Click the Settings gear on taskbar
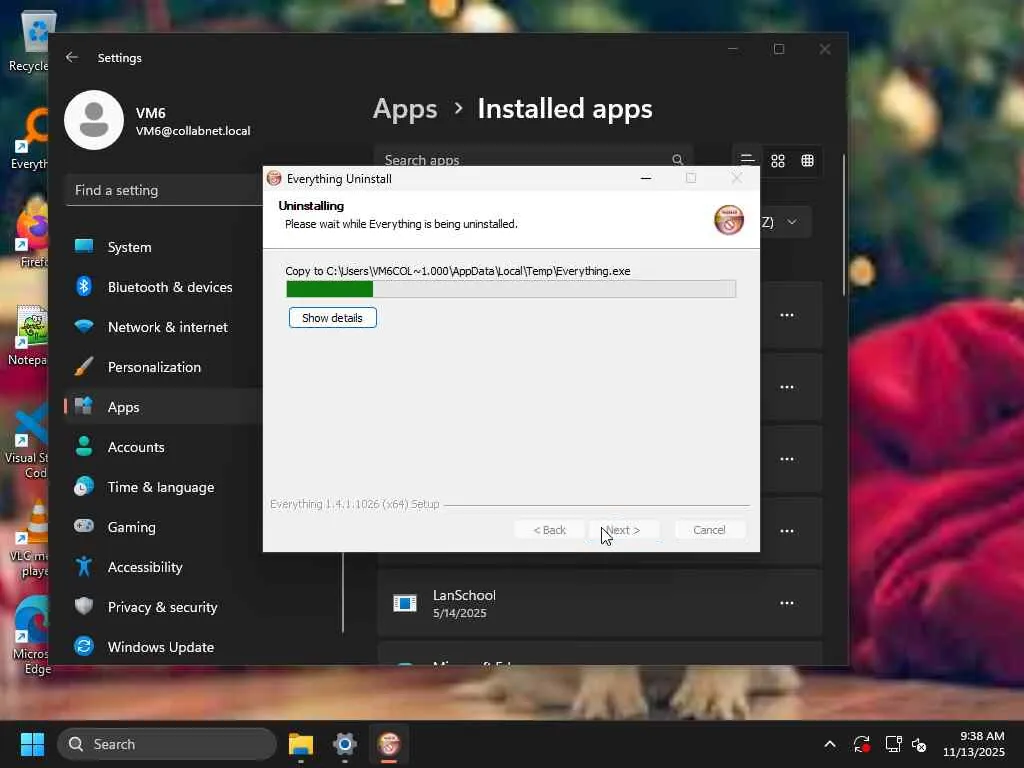Screen dimensions: 1024x768 [345, 744]
